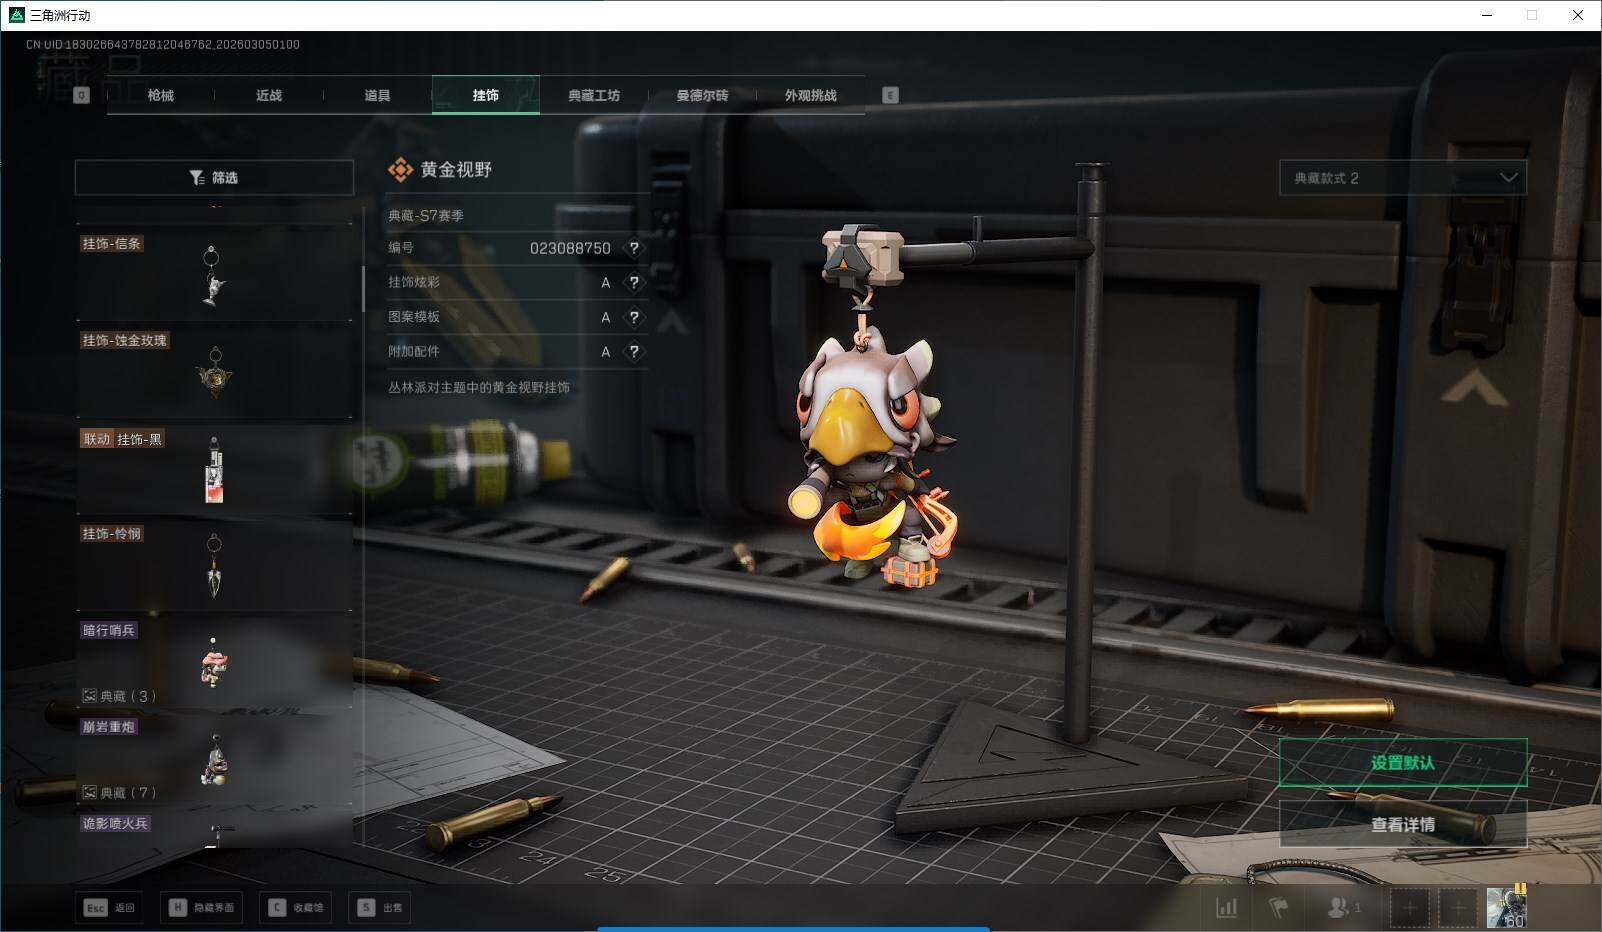Click the S 出售 button

[x=381, y=907]
